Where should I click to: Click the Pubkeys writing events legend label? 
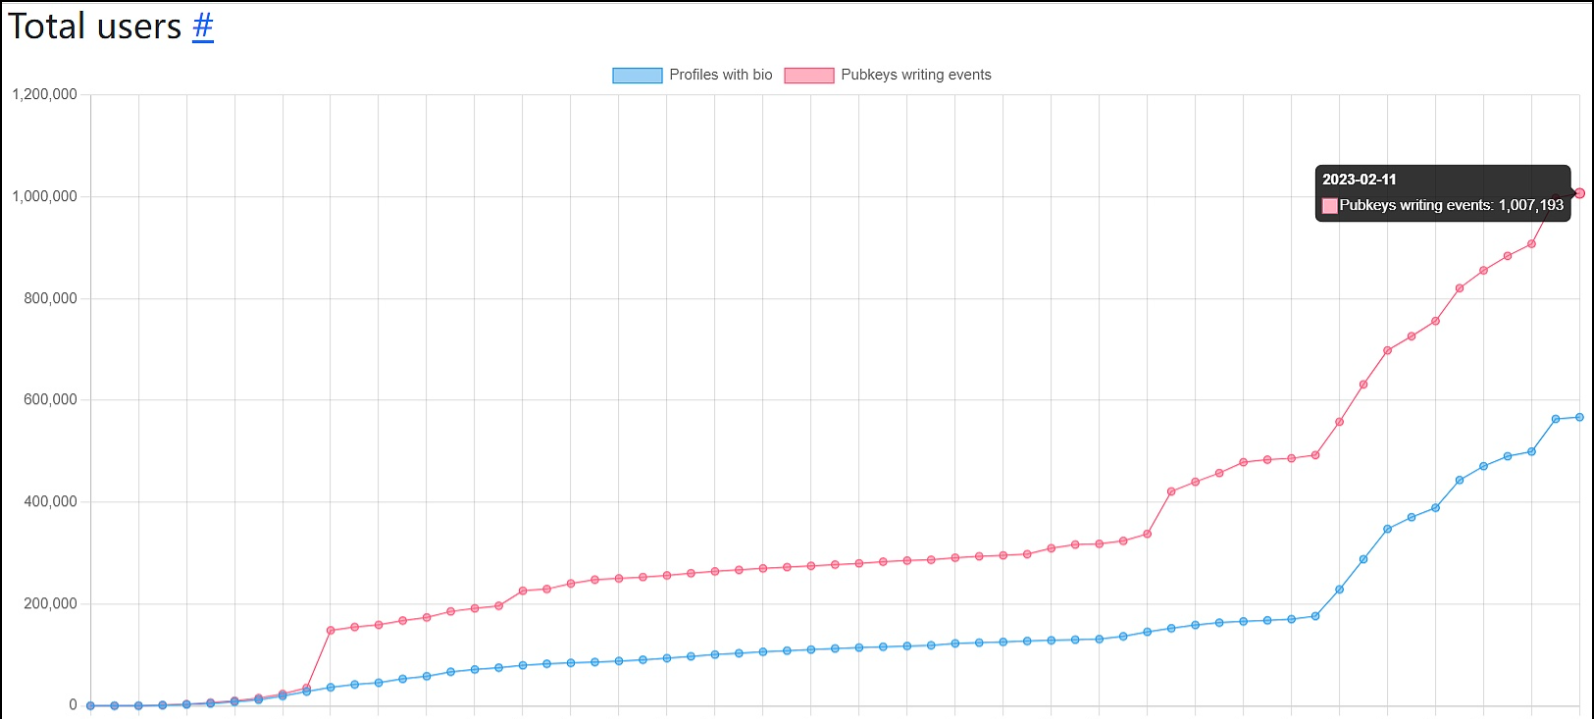(x=916, y=75)
